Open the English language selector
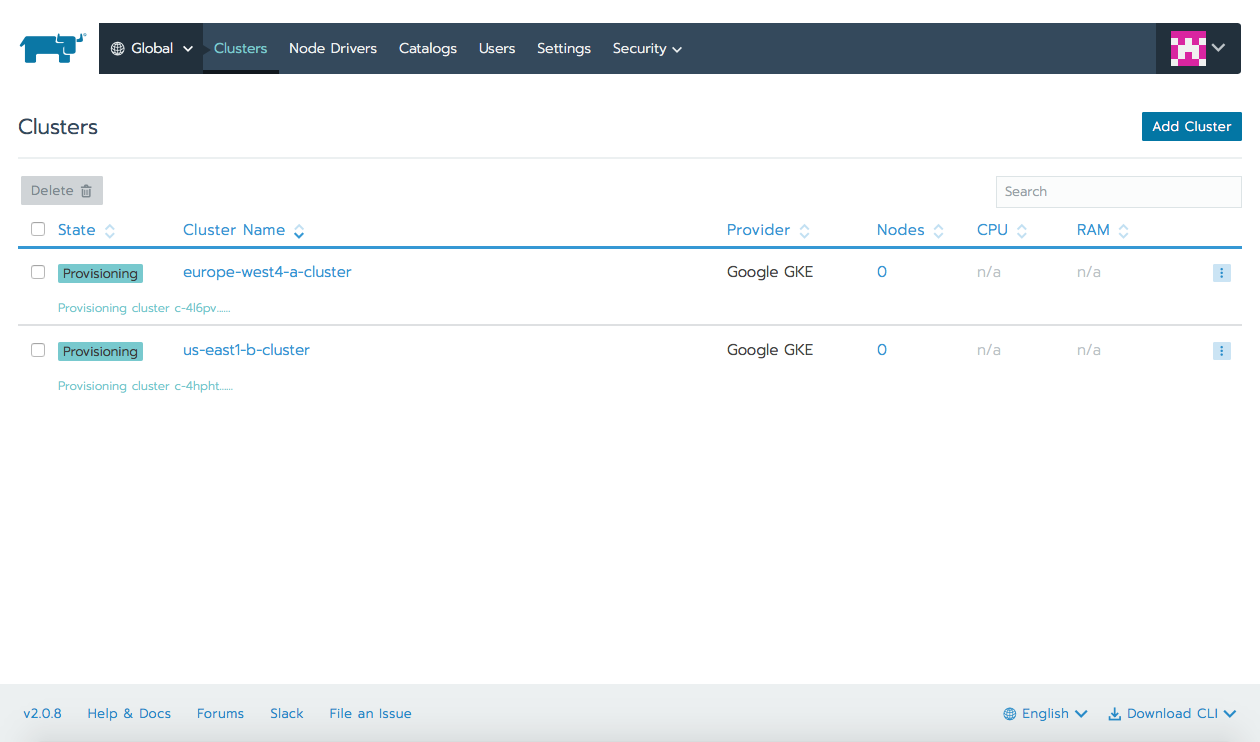The height and width of the screenshot is (742, 1260). [1045, 714]
